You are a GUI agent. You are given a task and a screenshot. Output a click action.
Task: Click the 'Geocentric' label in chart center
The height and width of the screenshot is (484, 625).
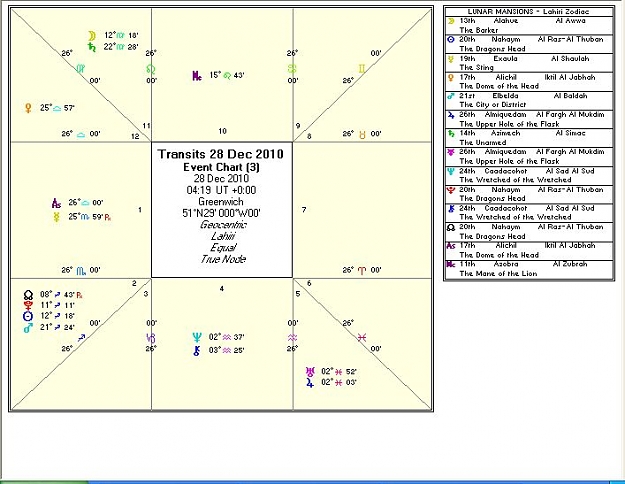point(224,225)
